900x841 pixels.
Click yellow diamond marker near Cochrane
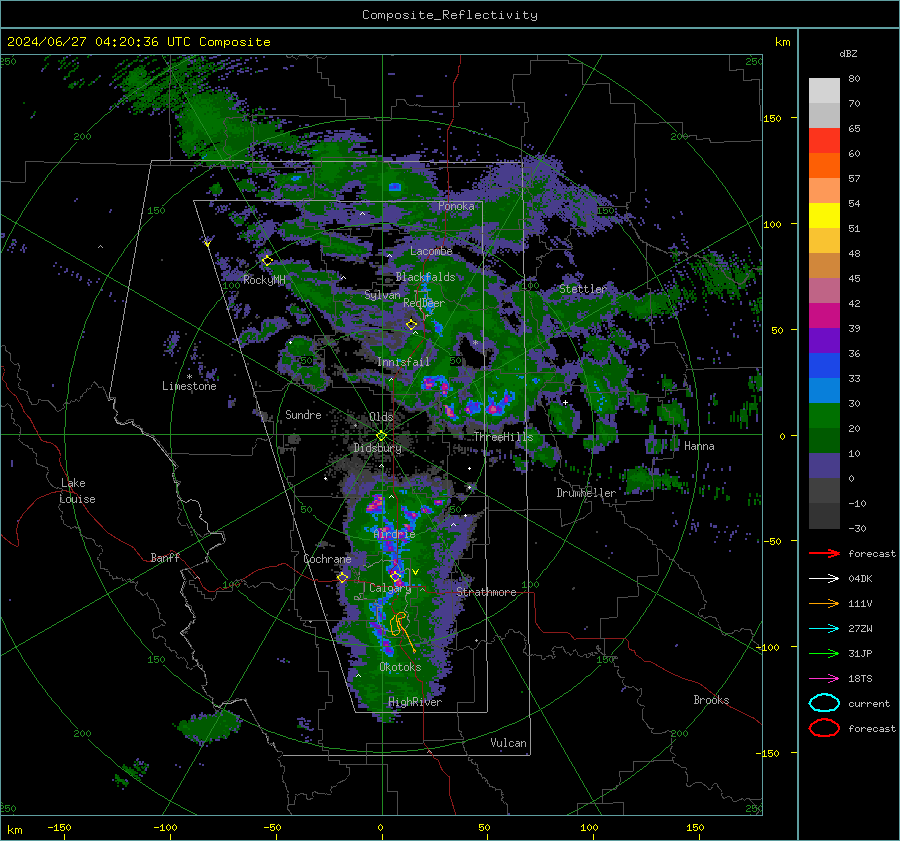(x=343, y=577)
